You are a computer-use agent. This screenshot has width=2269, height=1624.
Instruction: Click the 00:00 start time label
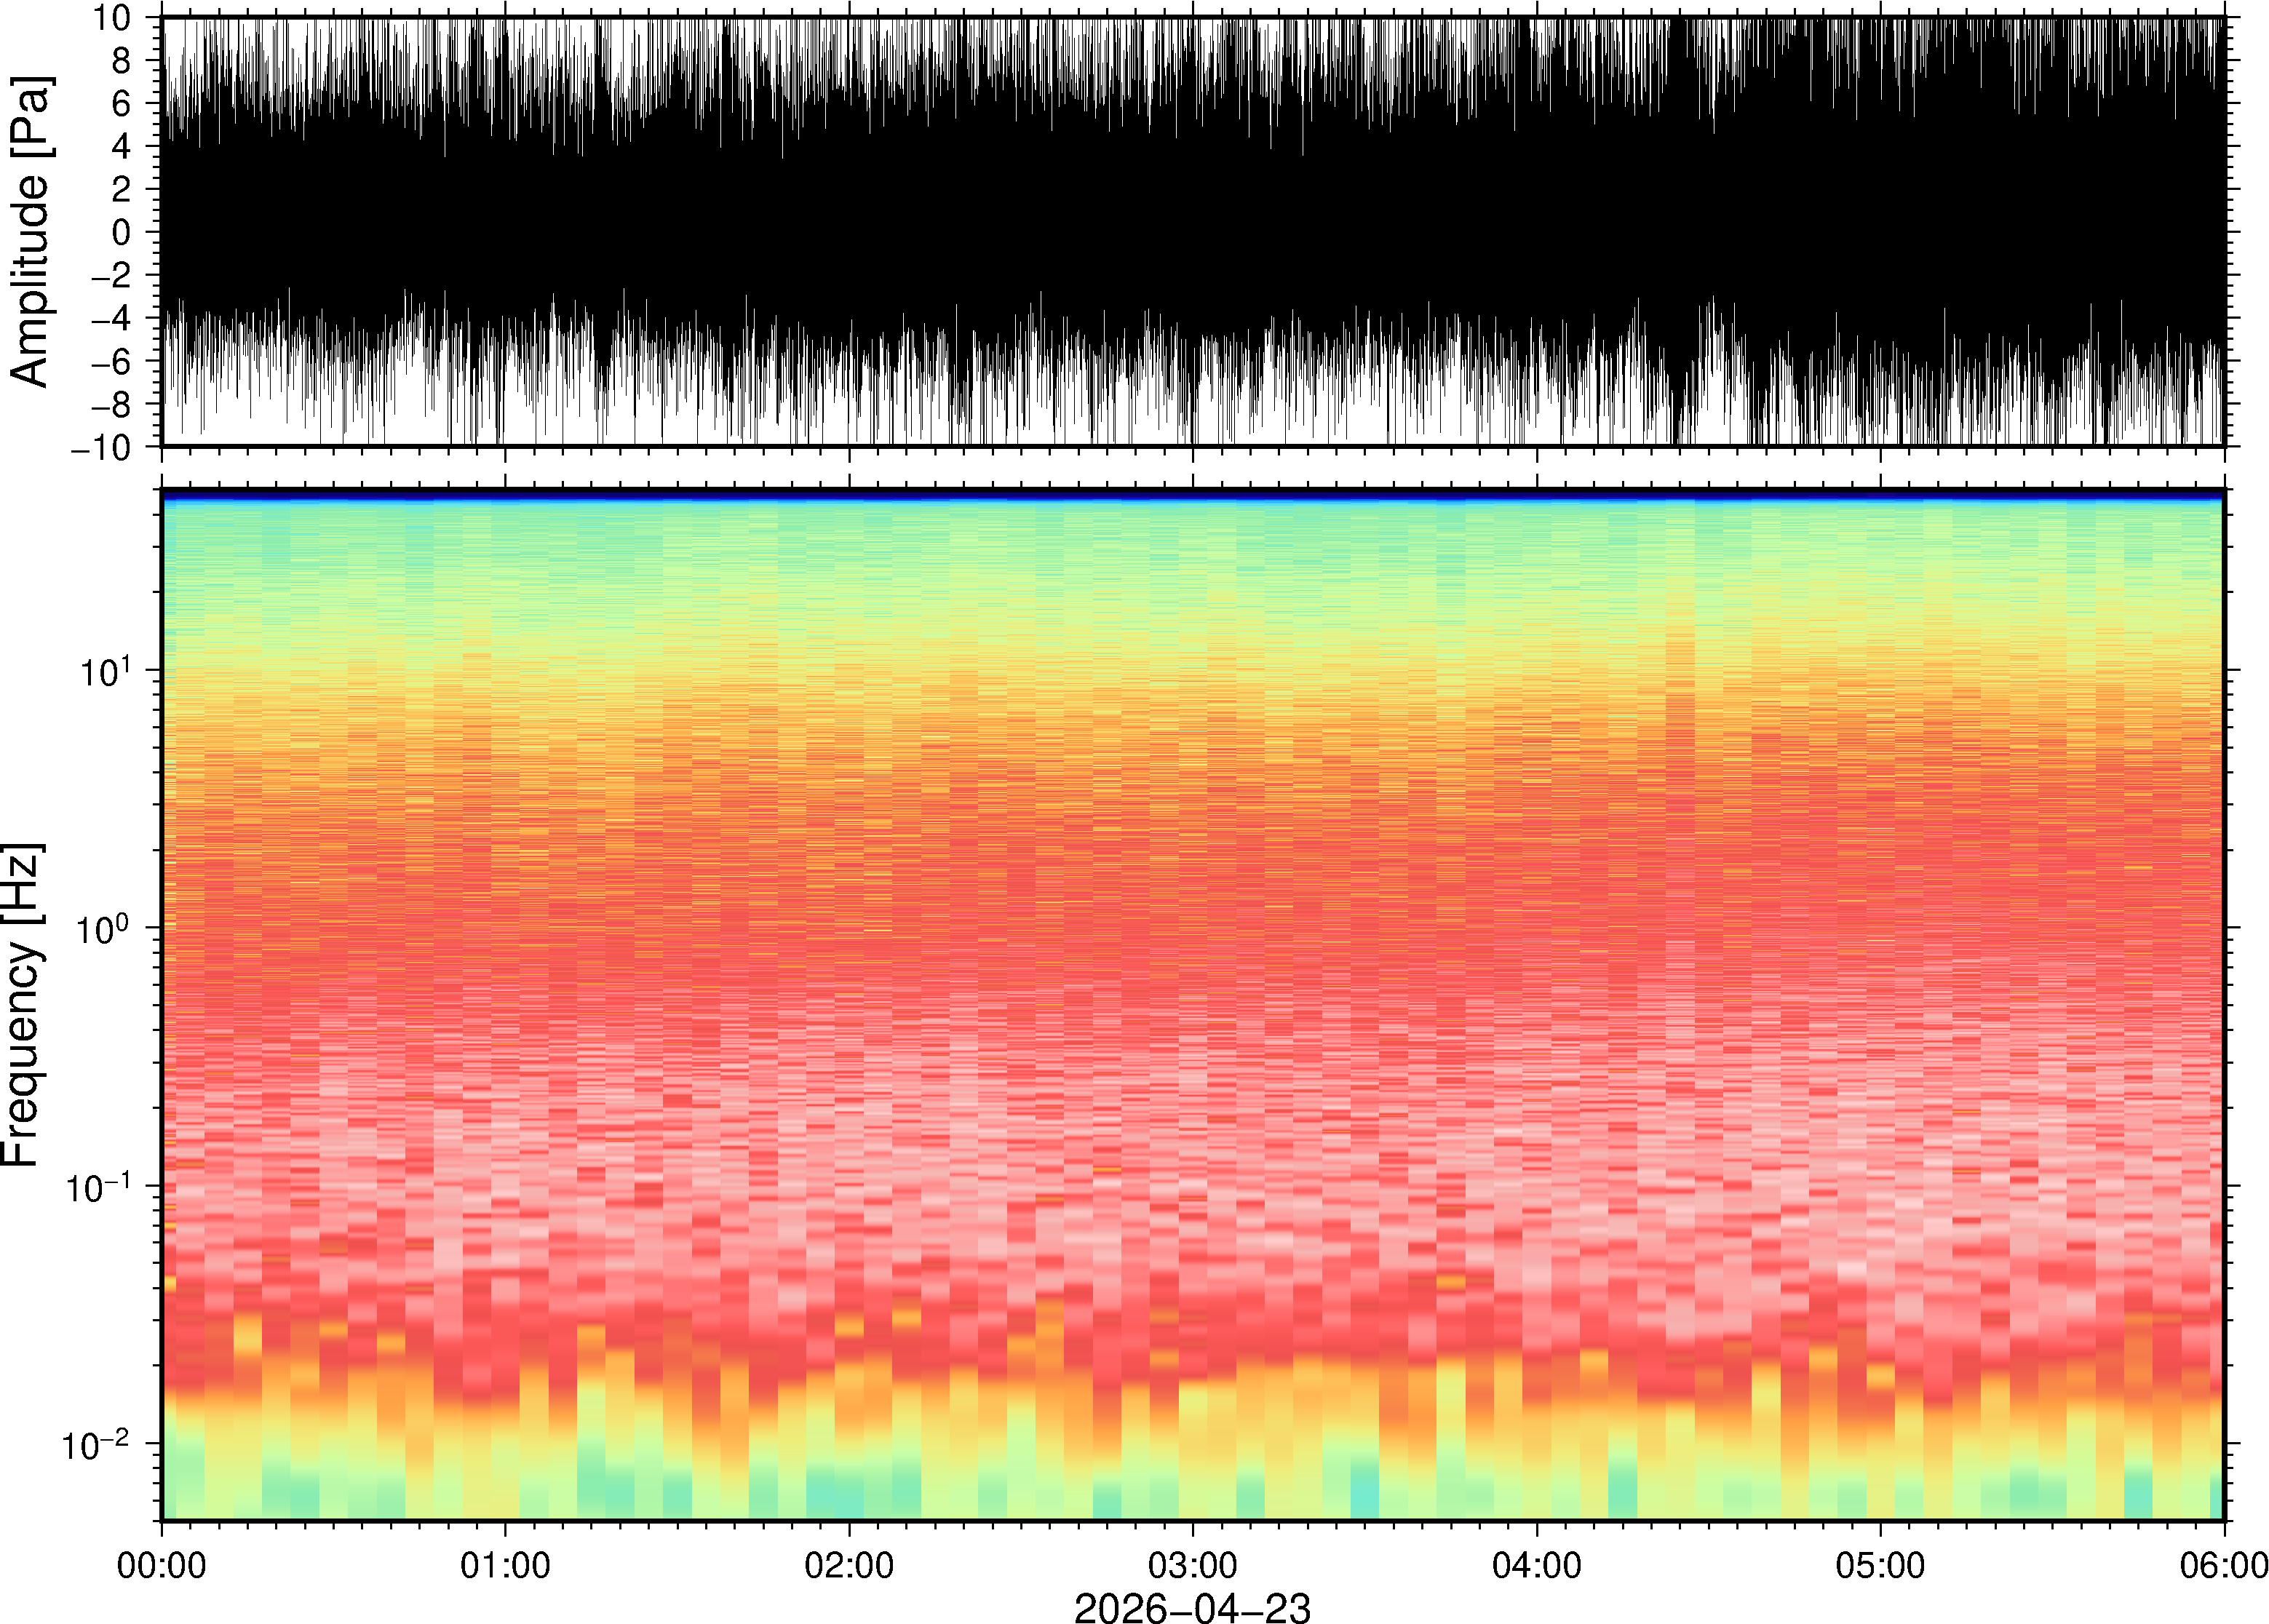(162, 1565)
